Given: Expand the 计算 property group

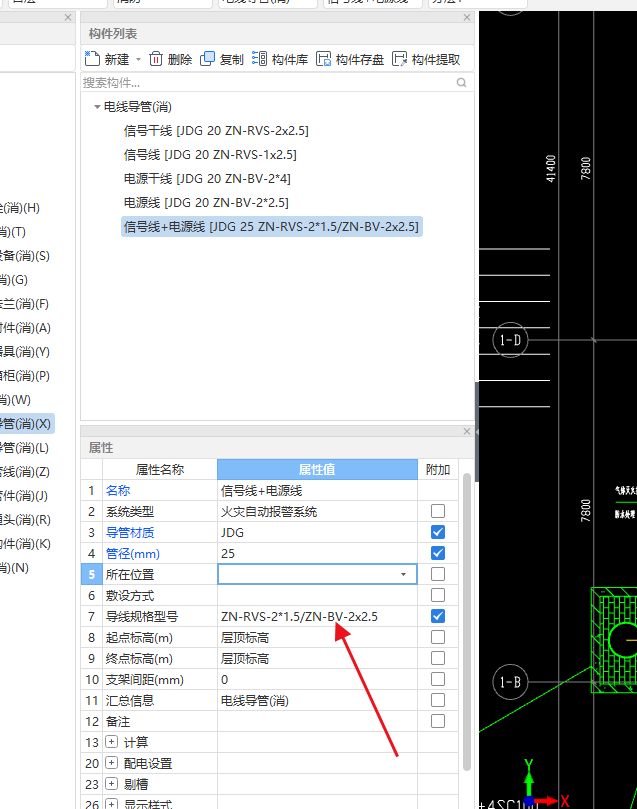Looking at the screenshot, I should click(111, 742).
